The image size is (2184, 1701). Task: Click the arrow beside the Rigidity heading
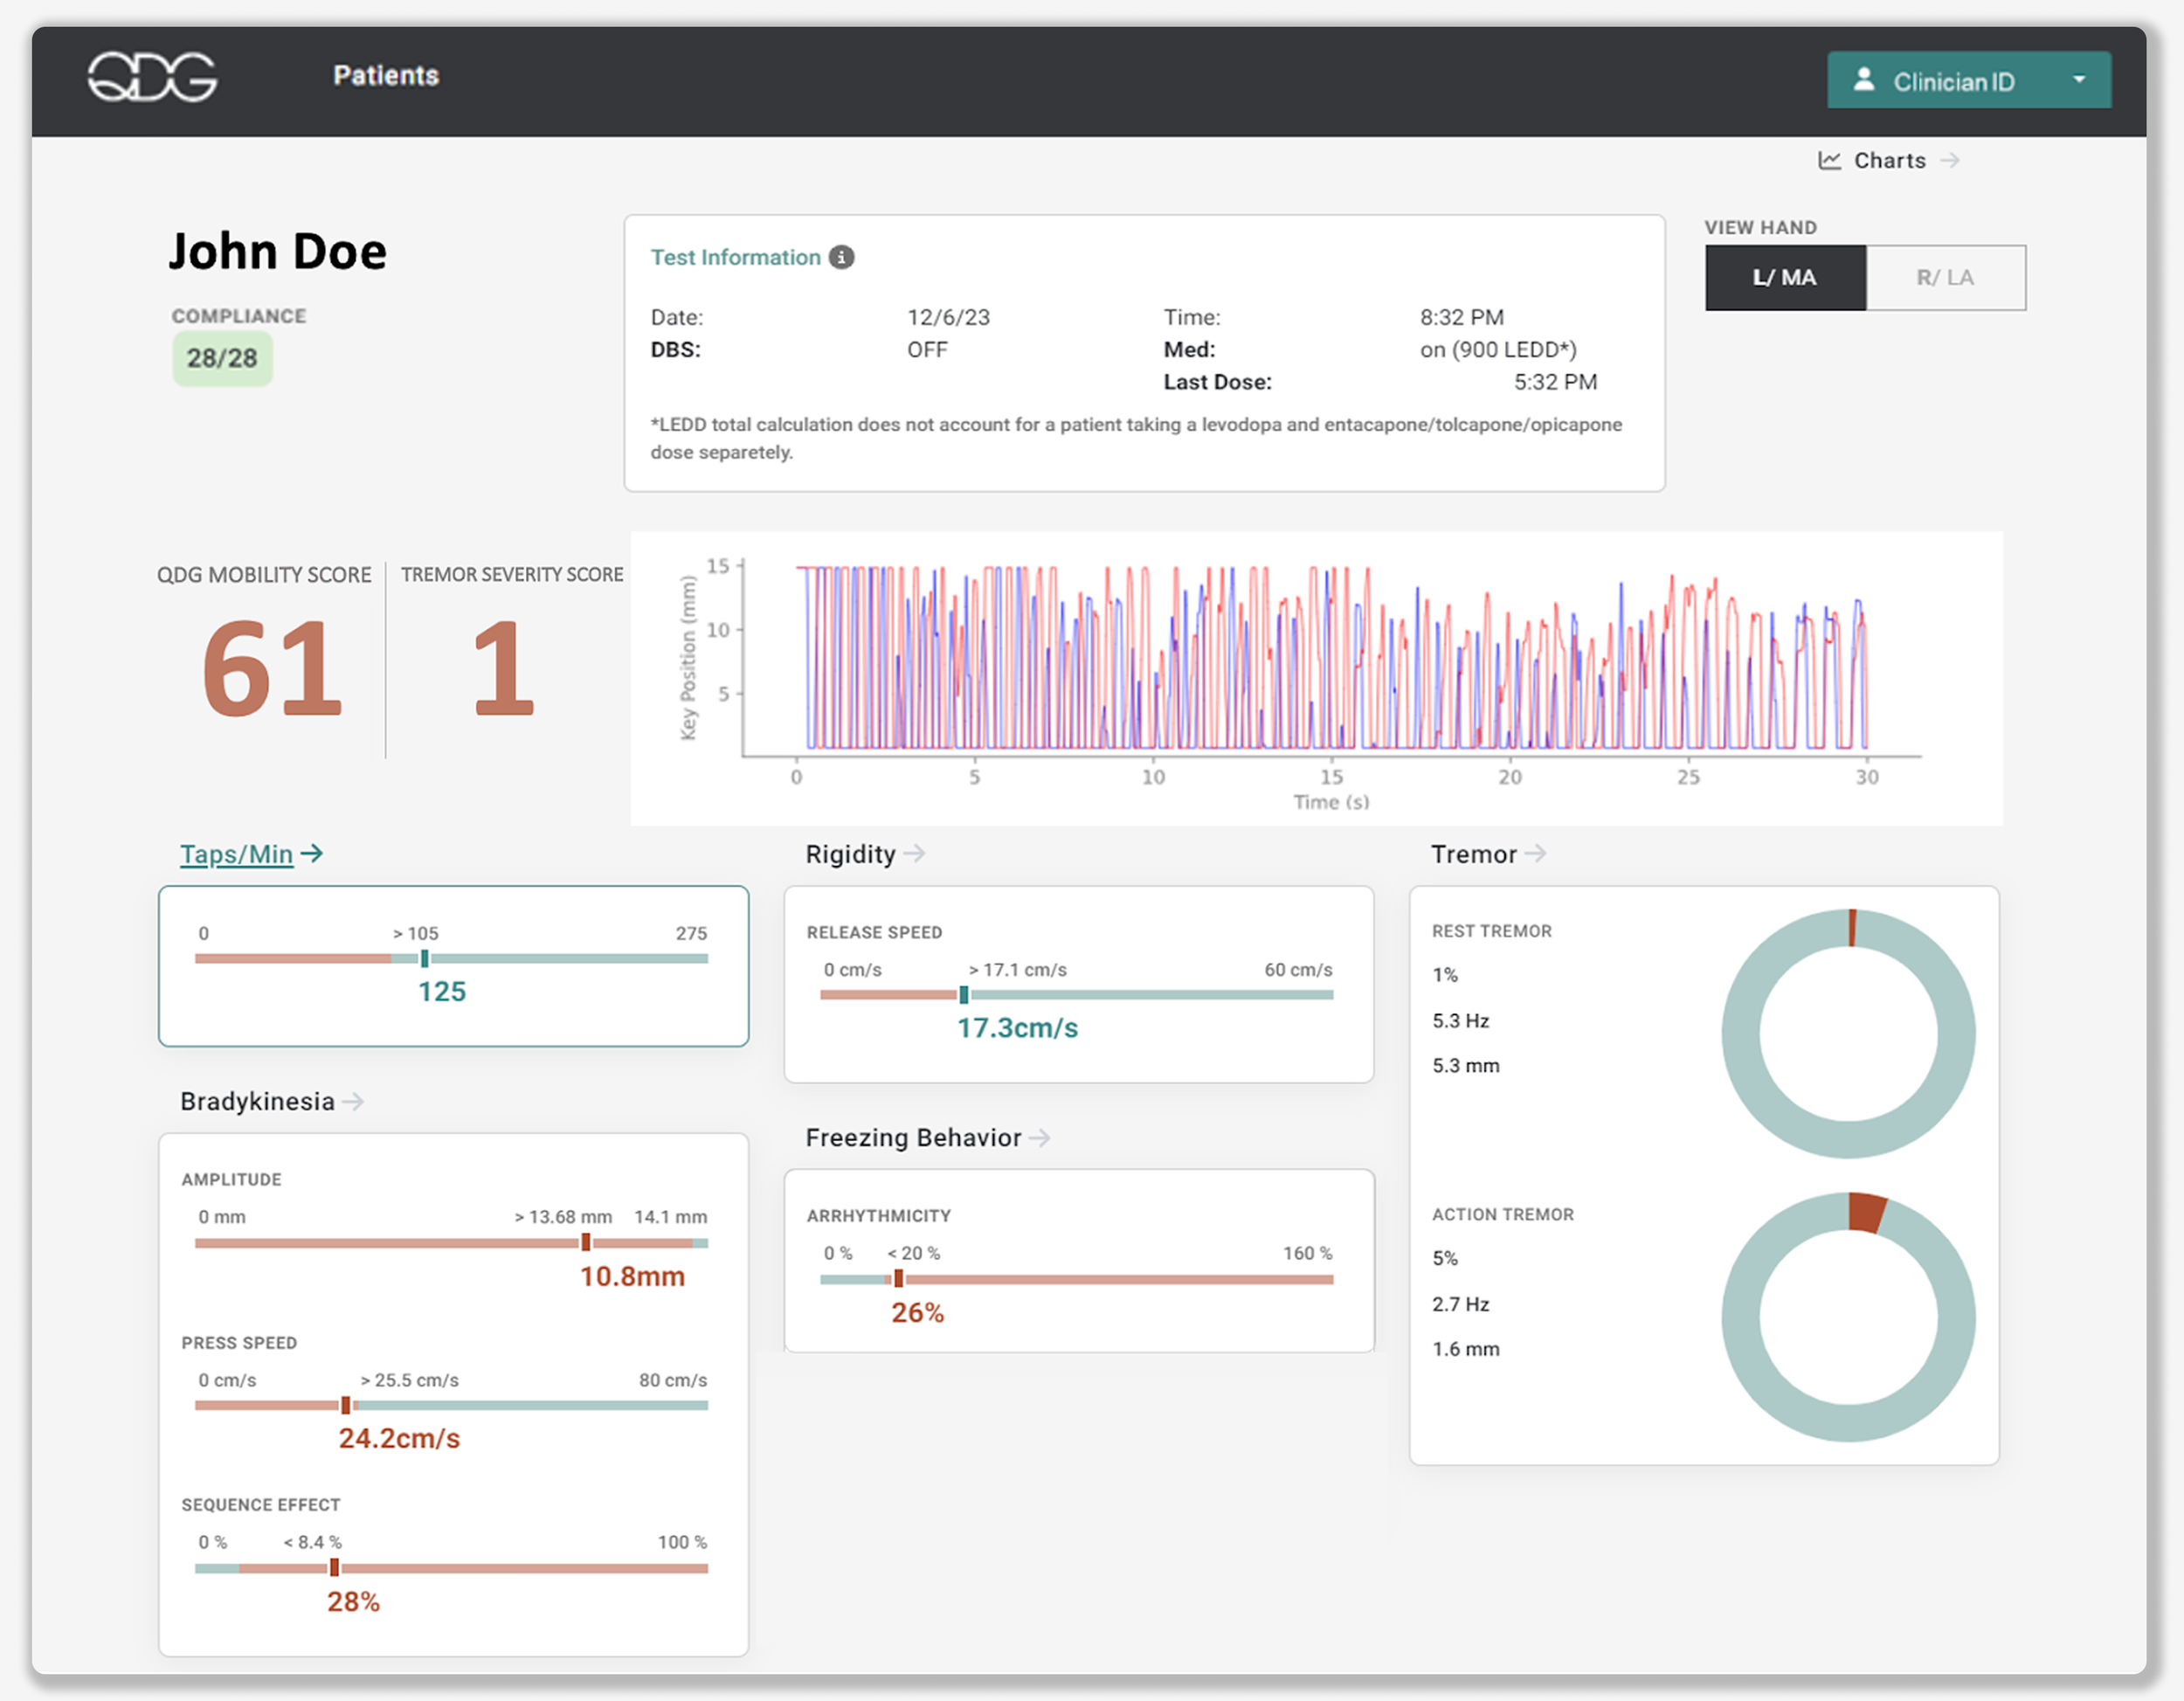click(914, 853)
